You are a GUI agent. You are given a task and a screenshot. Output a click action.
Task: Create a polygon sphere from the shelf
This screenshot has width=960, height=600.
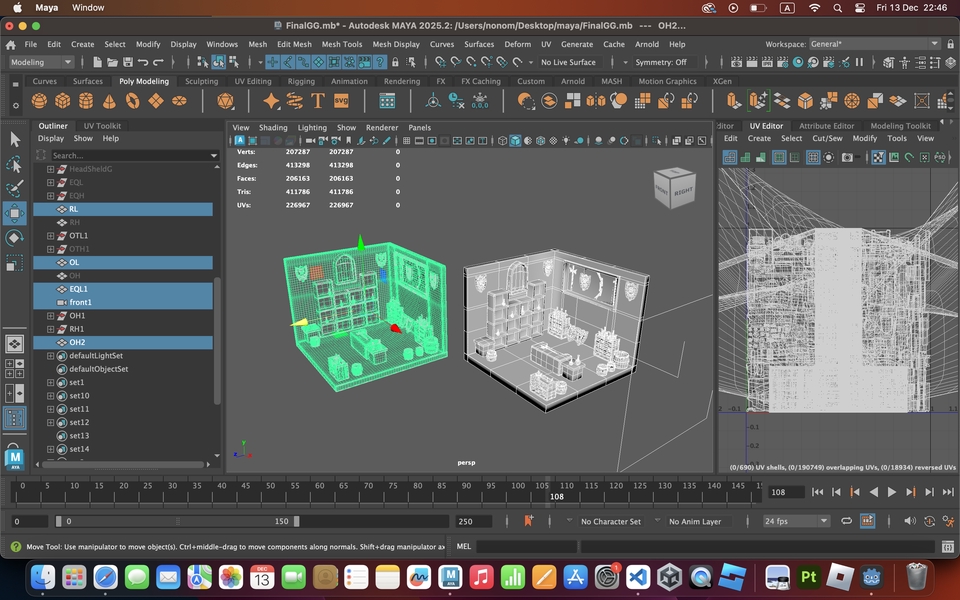pyautogui.click(x=39, y=101)
